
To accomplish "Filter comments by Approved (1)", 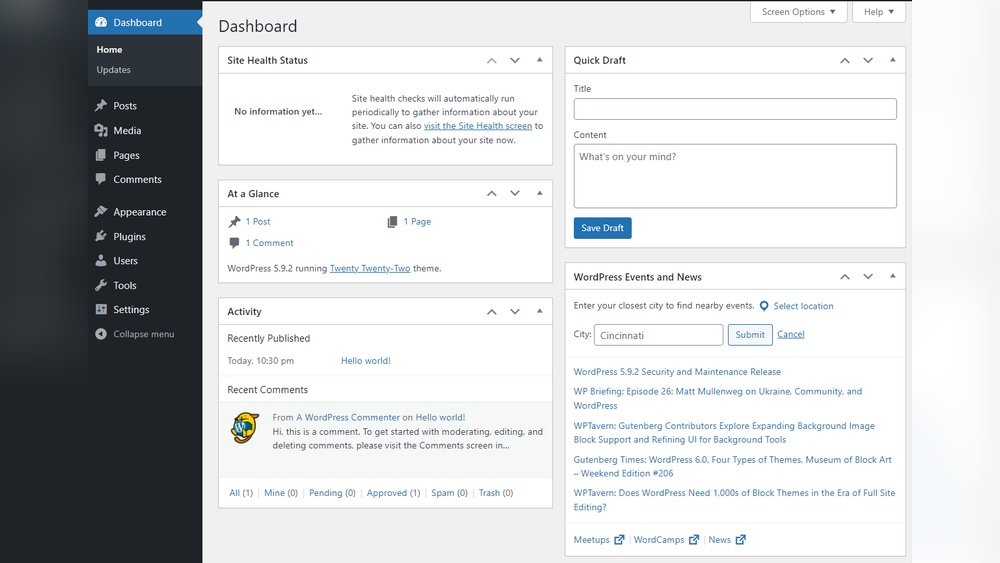I will pyautogui.click(x=393, y=493).
